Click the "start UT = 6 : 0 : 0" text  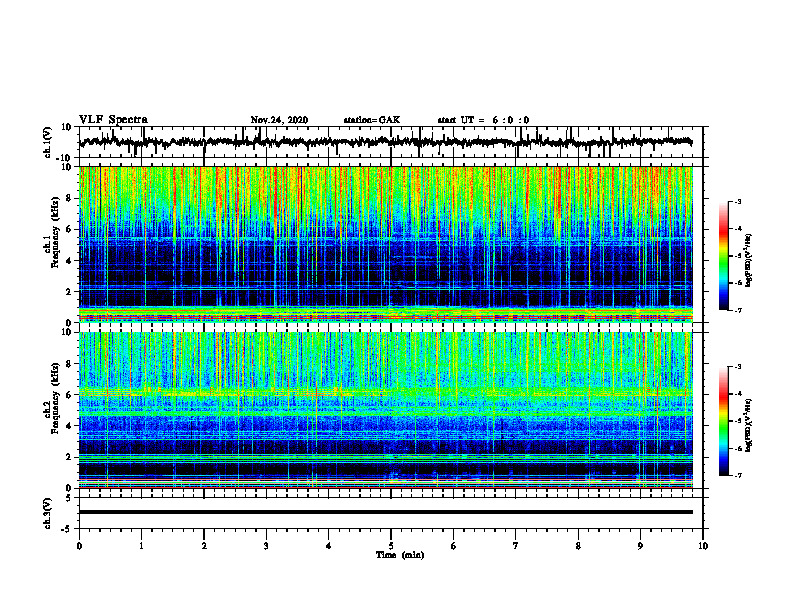click(x=483, y=120)
